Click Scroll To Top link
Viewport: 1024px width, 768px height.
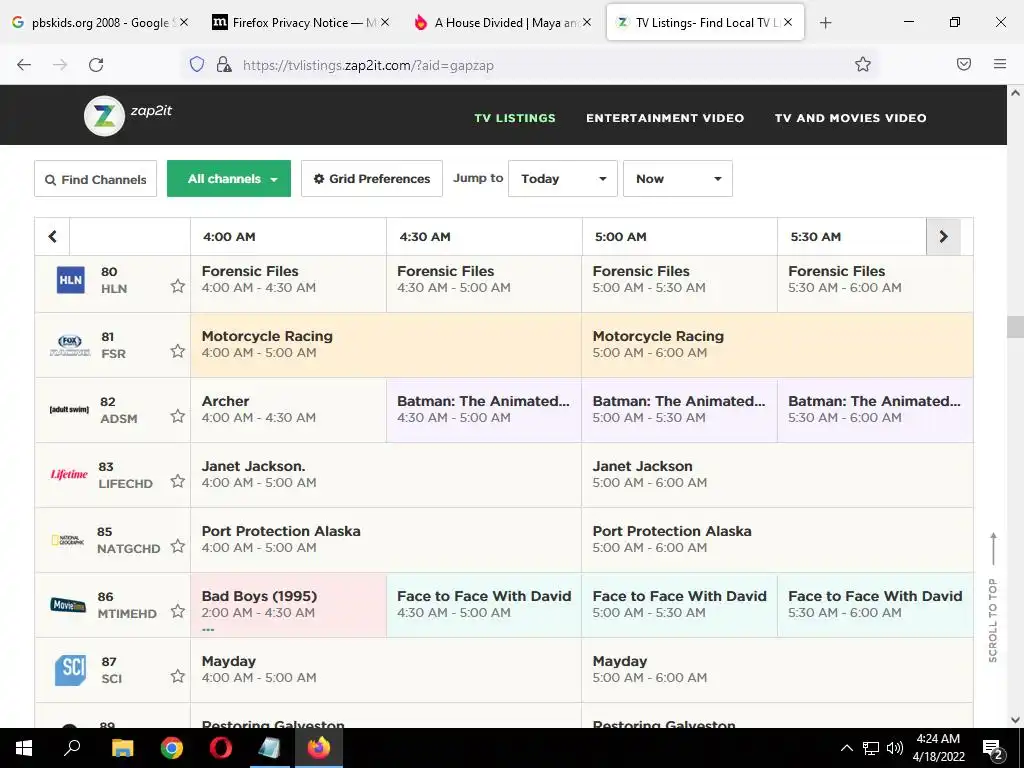tap(993, 596)
